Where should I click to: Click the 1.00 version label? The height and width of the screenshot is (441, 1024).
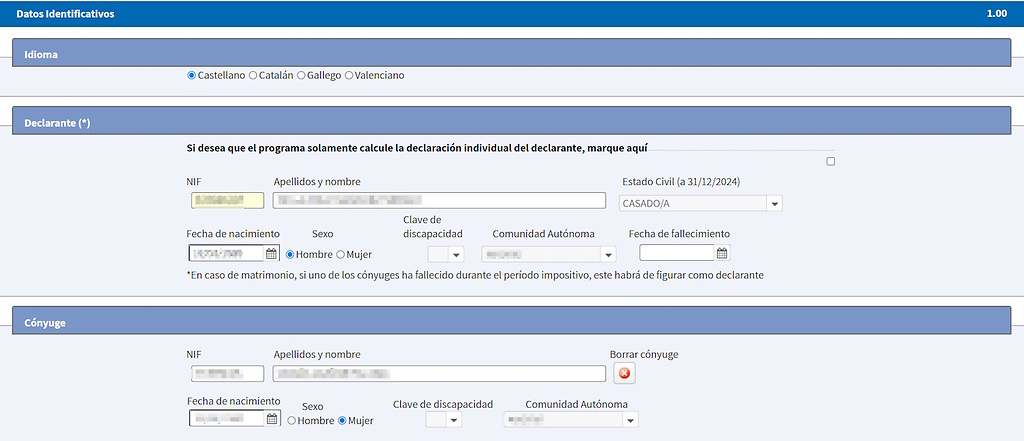(997, 14)
